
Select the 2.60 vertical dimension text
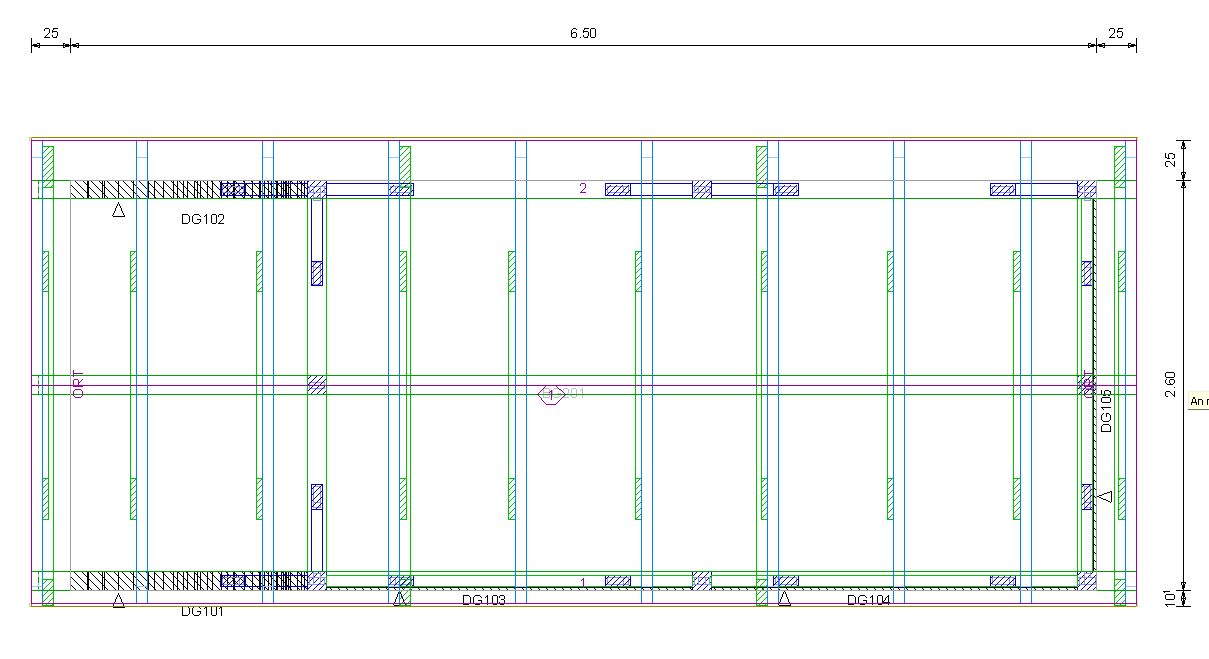(x=1171, y=384)
